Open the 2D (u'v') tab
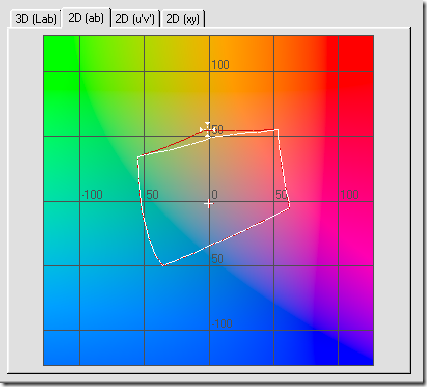The image size is (427, 387). click(135, 19)
